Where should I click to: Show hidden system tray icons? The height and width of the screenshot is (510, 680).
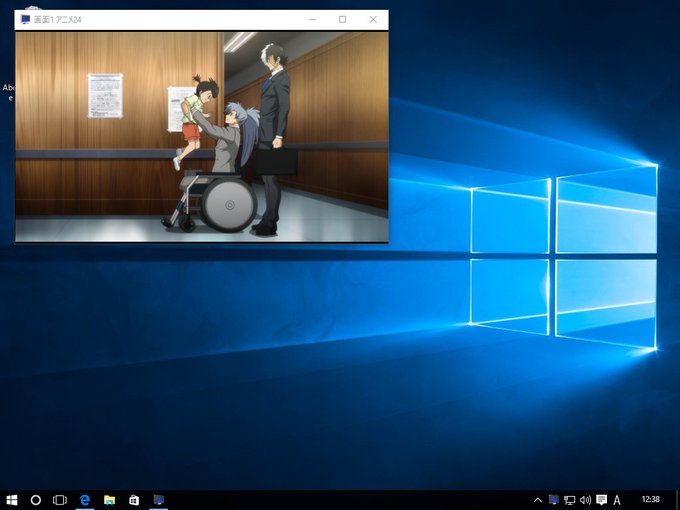[x=537, y=500]
